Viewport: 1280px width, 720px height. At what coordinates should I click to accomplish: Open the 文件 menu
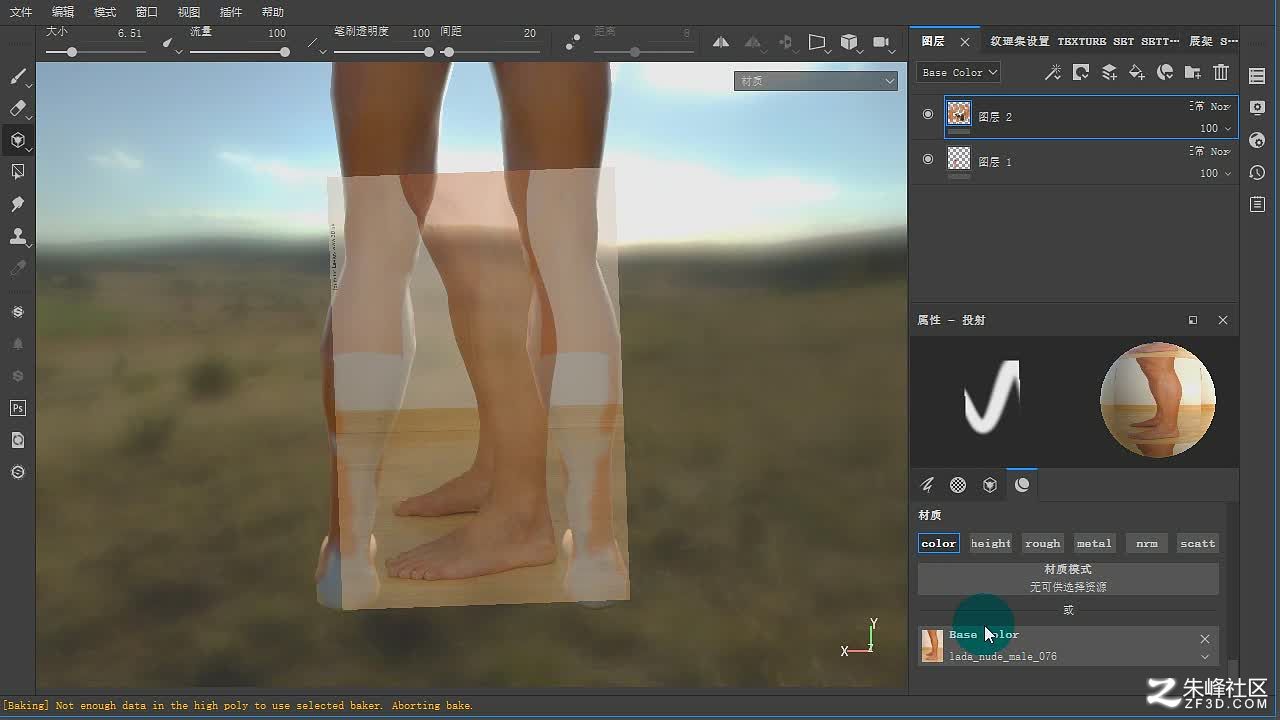[21, 12]
